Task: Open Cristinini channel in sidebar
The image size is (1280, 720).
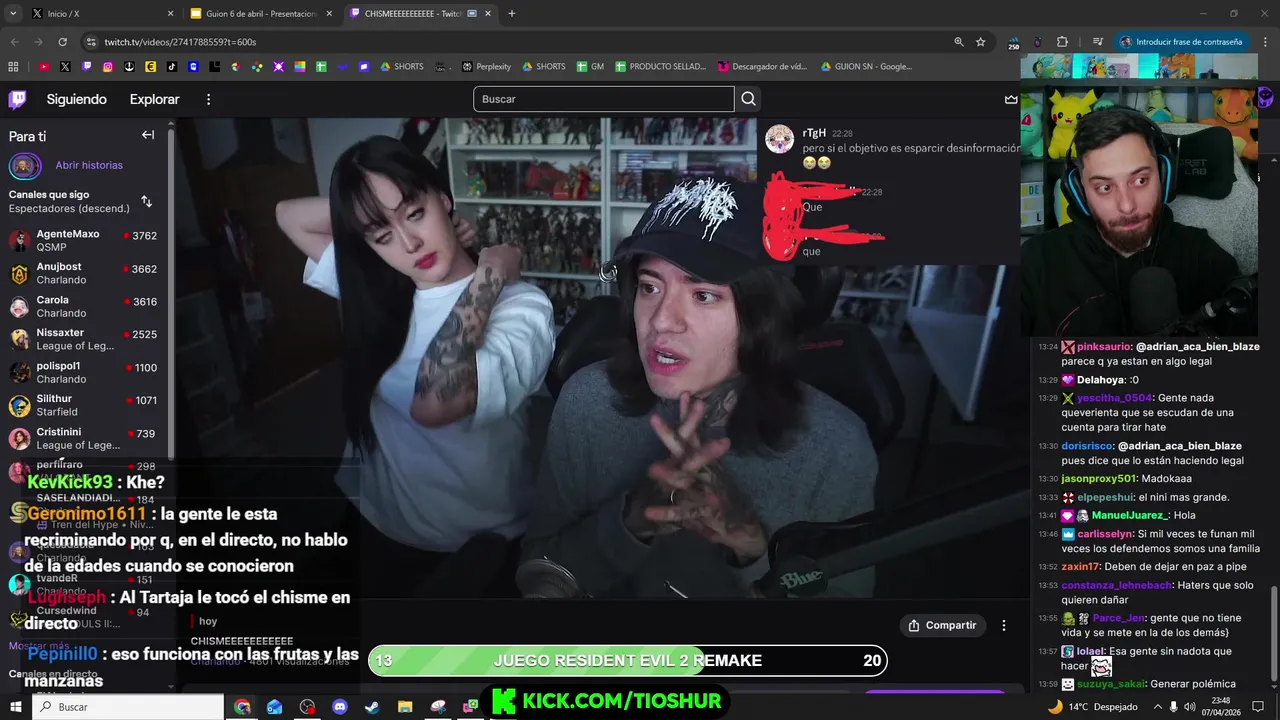Action: tap(83, 438)
